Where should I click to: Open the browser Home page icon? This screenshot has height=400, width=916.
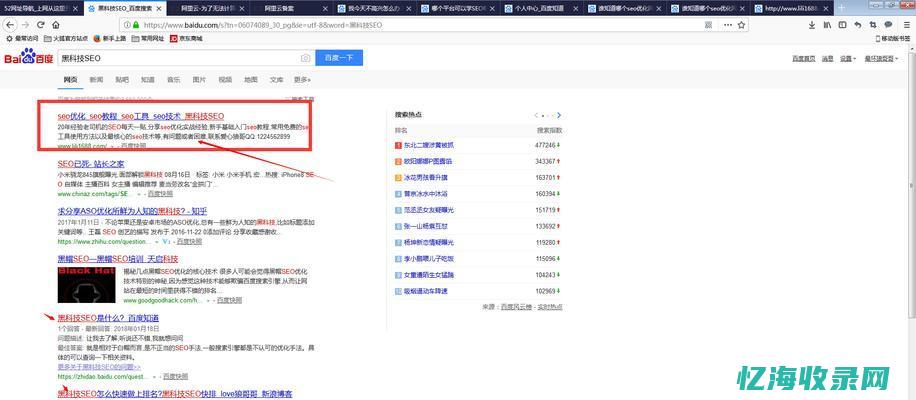tap(55, 25)
